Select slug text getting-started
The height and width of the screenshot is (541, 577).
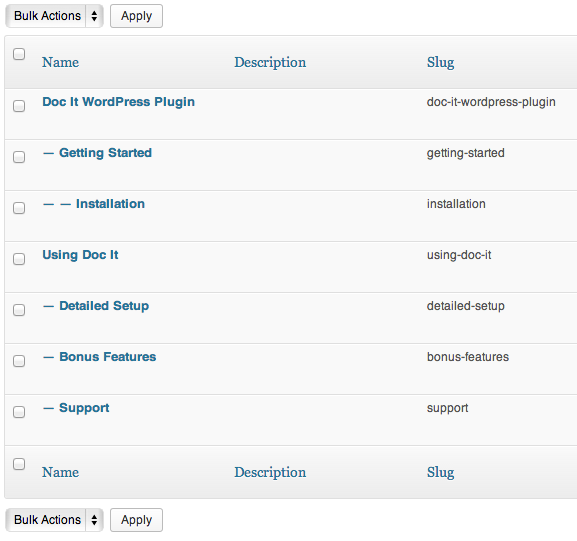(x=466, y=153)
